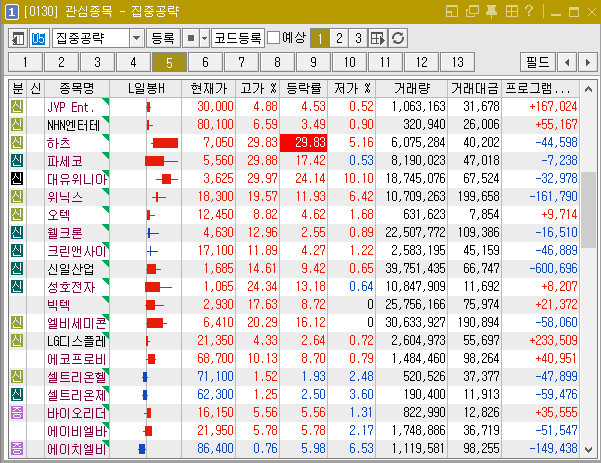Switch to group tab 12
The height and width of the screenshot is (463, 601).
(422, 62)
